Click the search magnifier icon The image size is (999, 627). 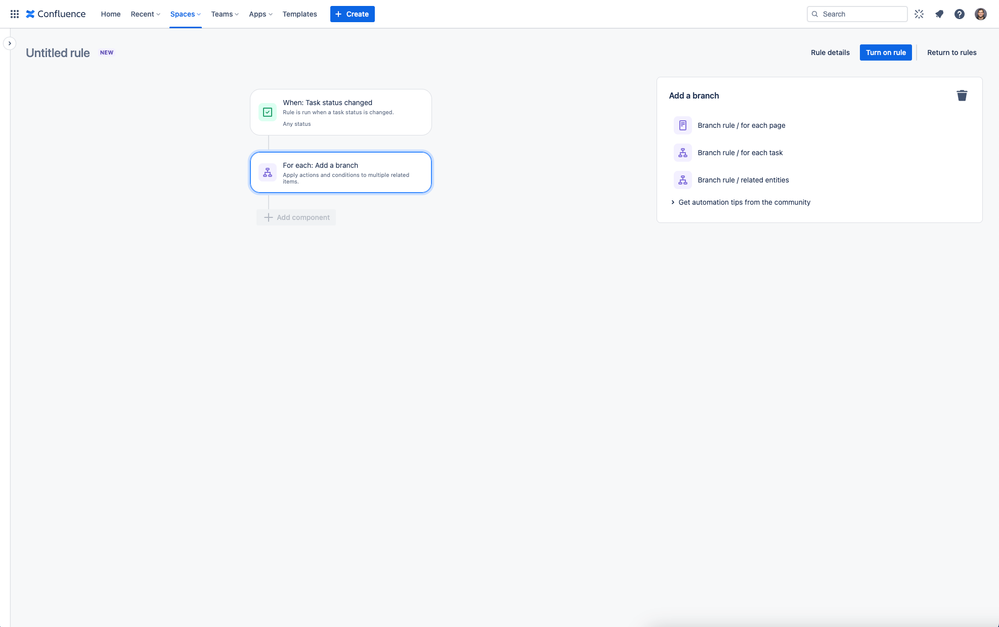click(x=815, y=14)
